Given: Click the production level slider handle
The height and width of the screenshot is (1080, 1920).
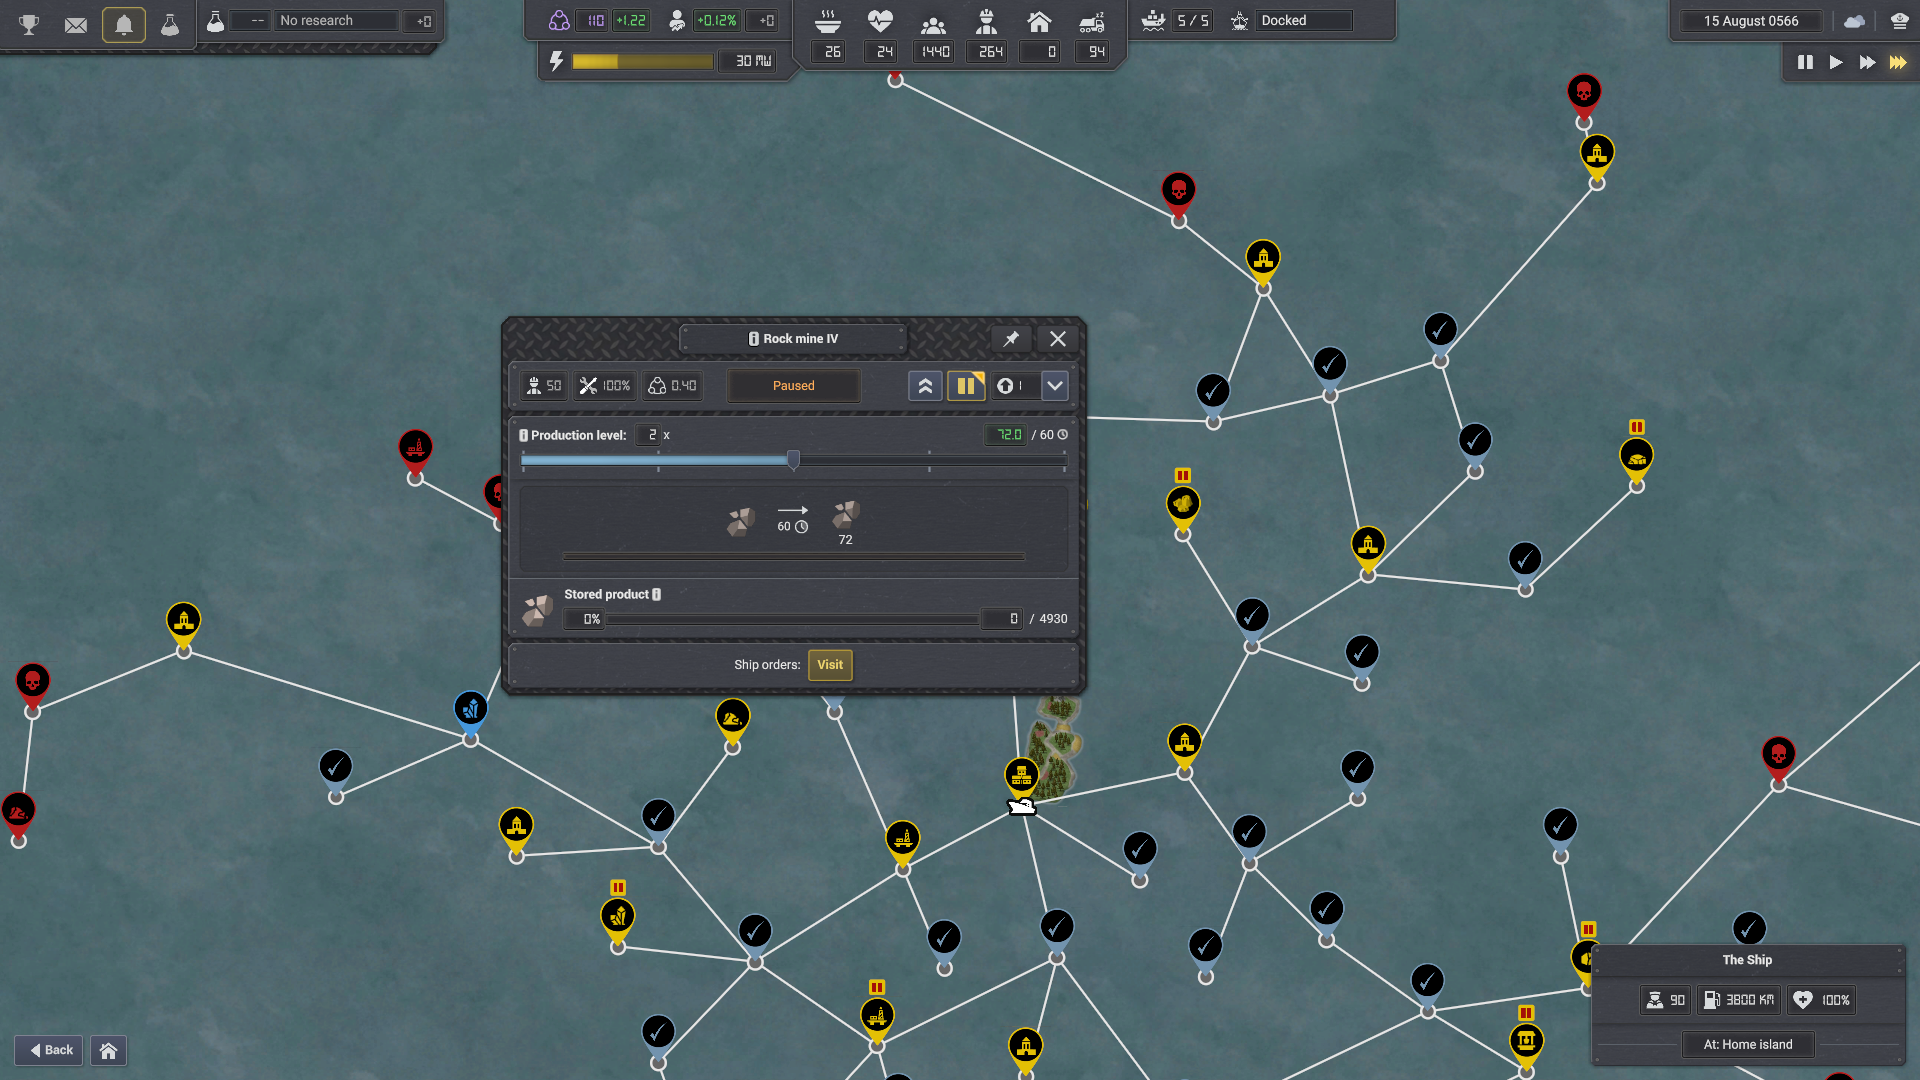Looking at the screenshot, I should [793, 460].
